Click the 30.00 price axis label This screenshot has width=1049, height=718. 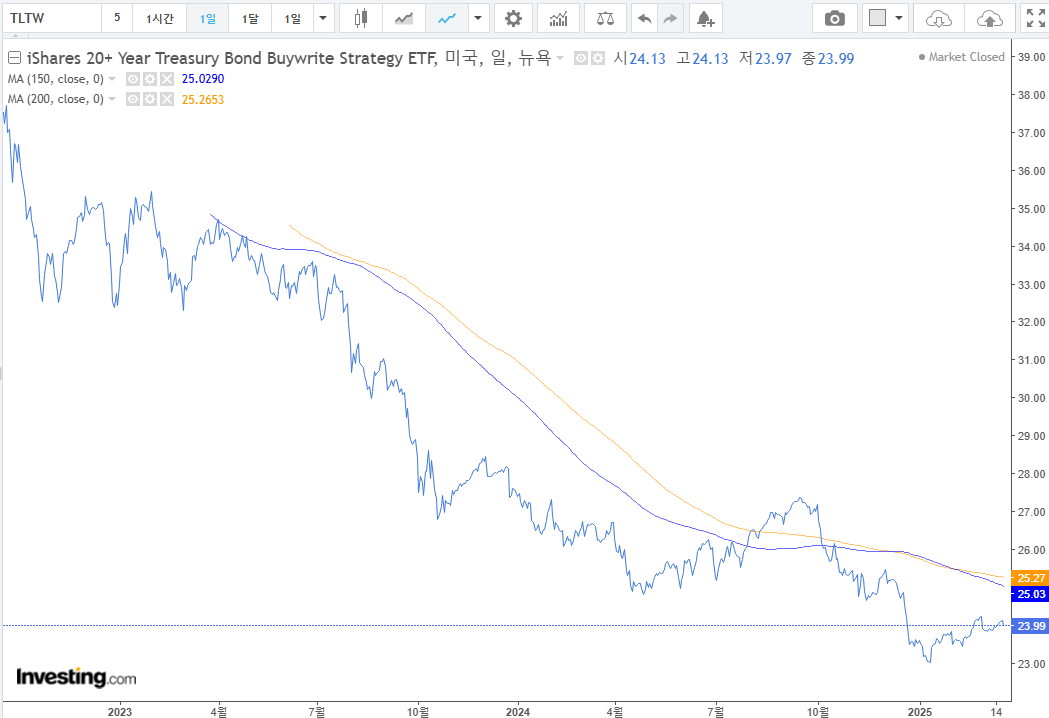(x=1031, y=398)
